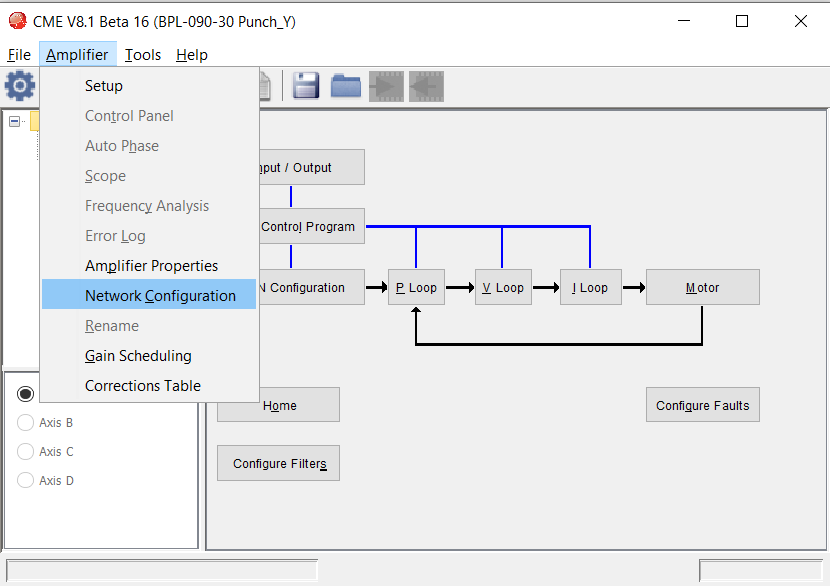Open Gain Scheduling from the menu
Viewport: 830px width, 587px height.
coord(149,356)
